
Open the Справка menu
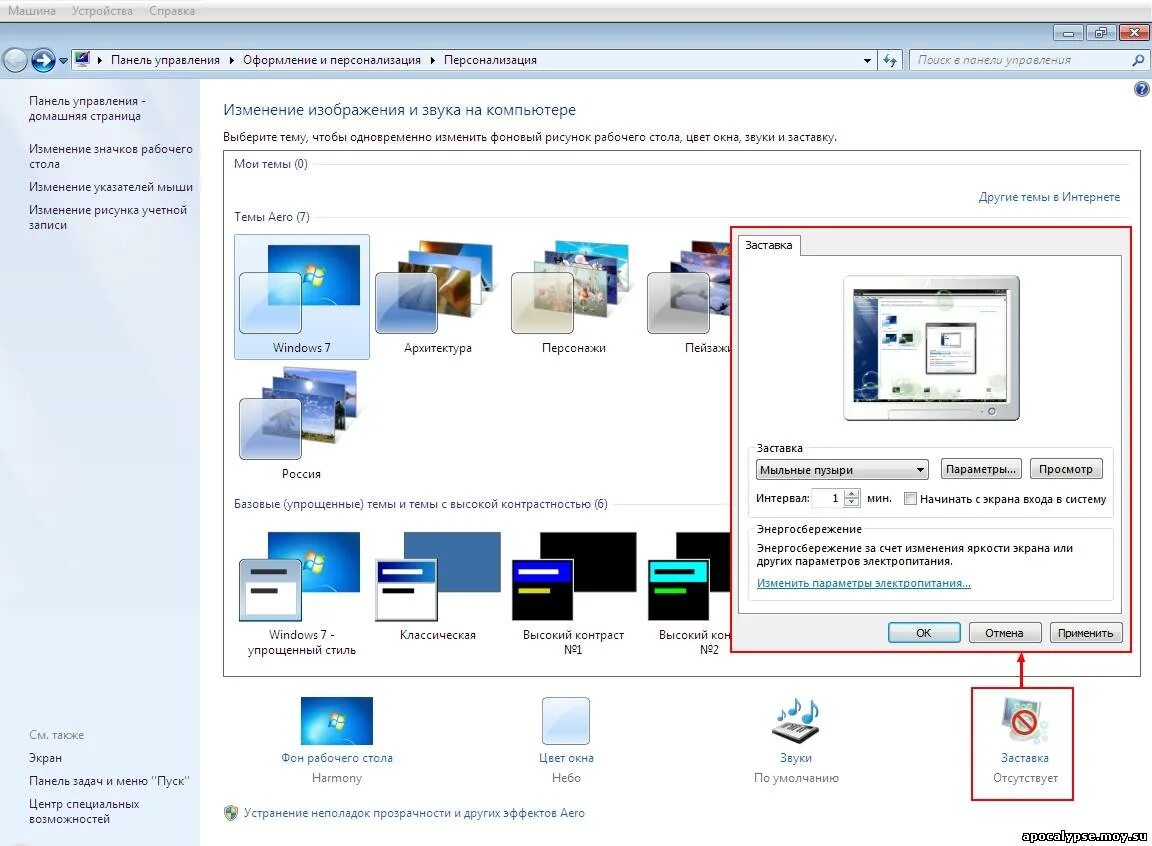tap(172, 11)
